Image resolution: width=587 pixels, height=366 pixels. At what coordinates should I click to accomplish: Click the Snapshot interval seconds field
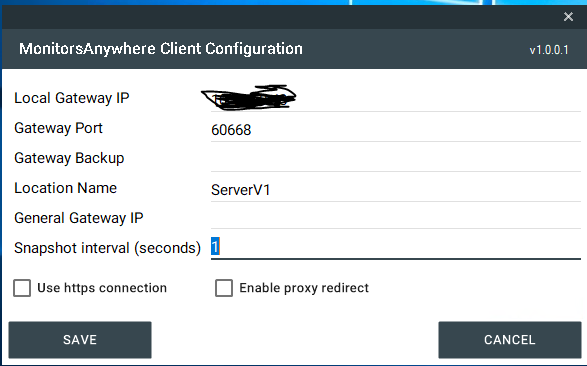pyautogui.click(x=396, y=247)
